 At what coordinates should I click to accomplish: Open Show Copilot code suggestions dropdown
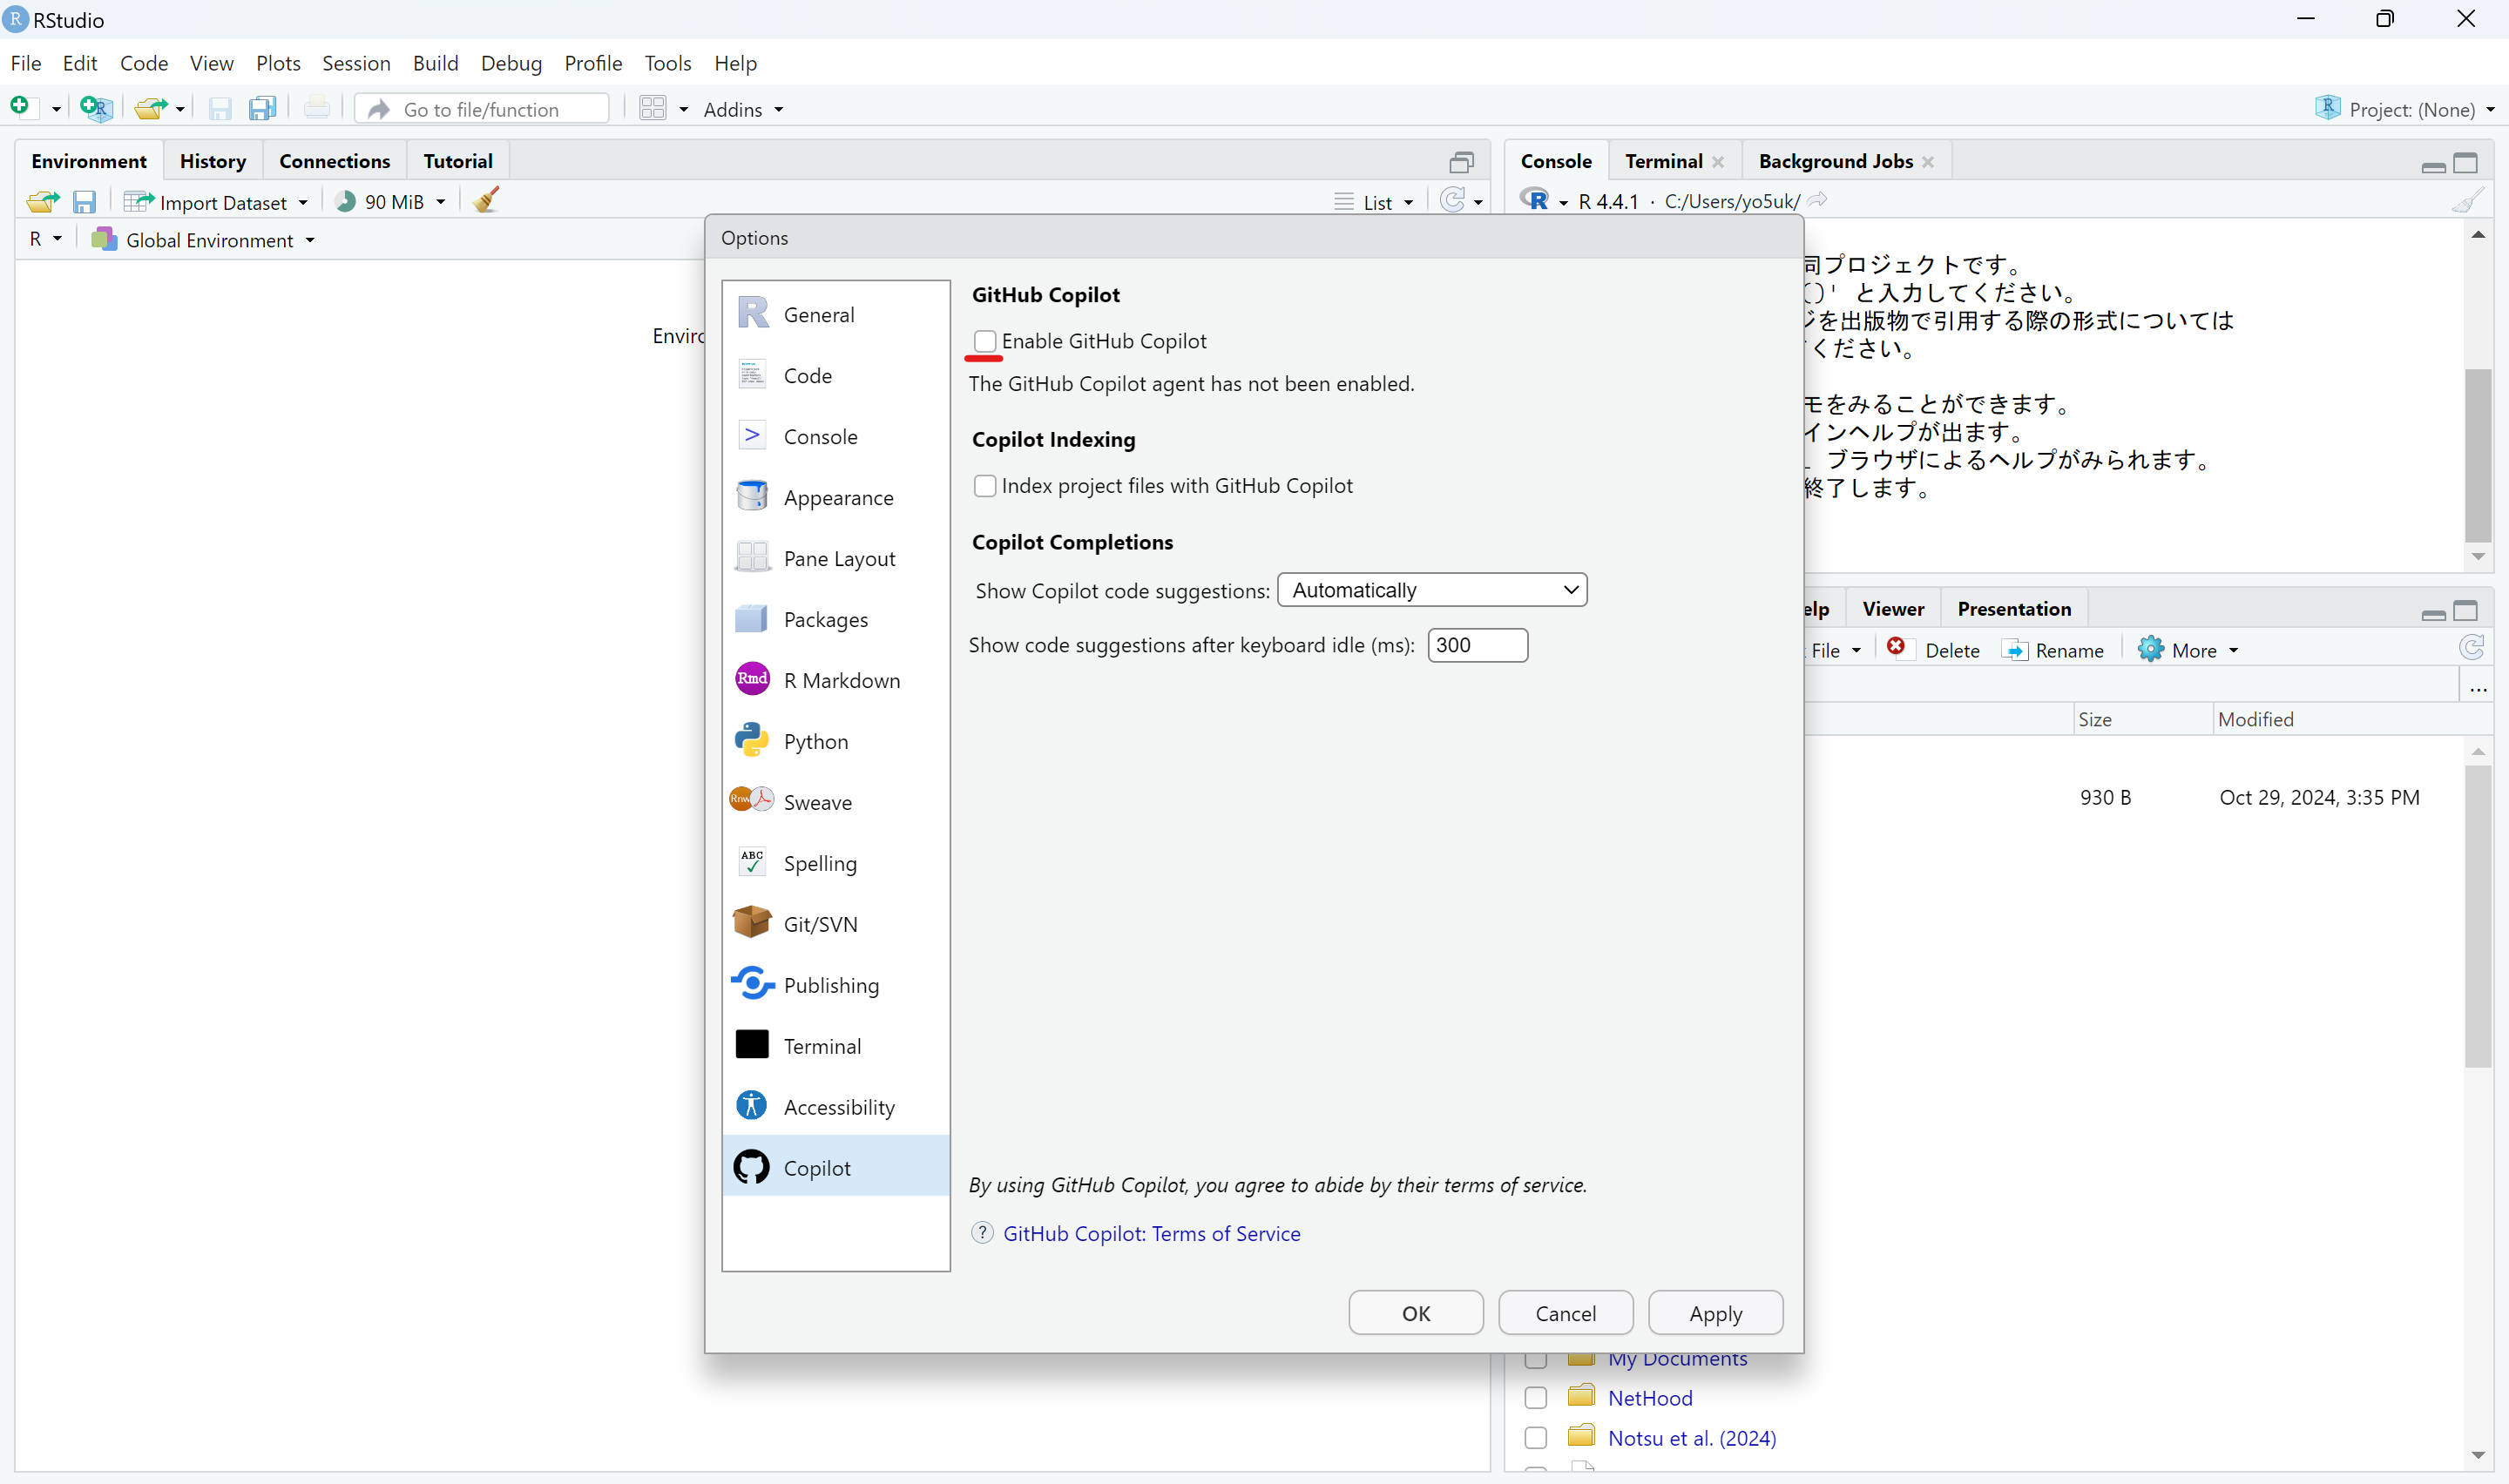pos(1431,590)
